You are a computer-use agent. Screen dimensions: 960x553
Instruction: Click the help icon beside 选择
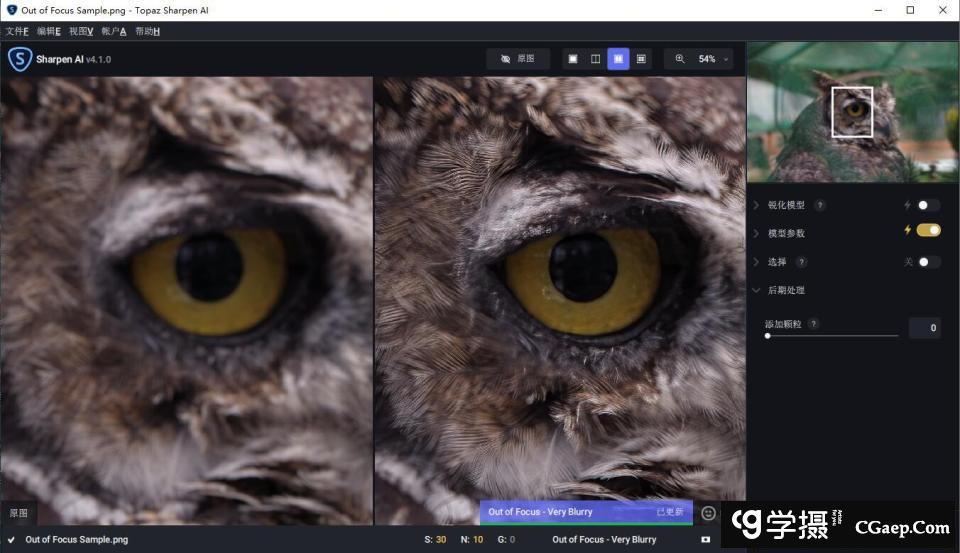(801, 262)
